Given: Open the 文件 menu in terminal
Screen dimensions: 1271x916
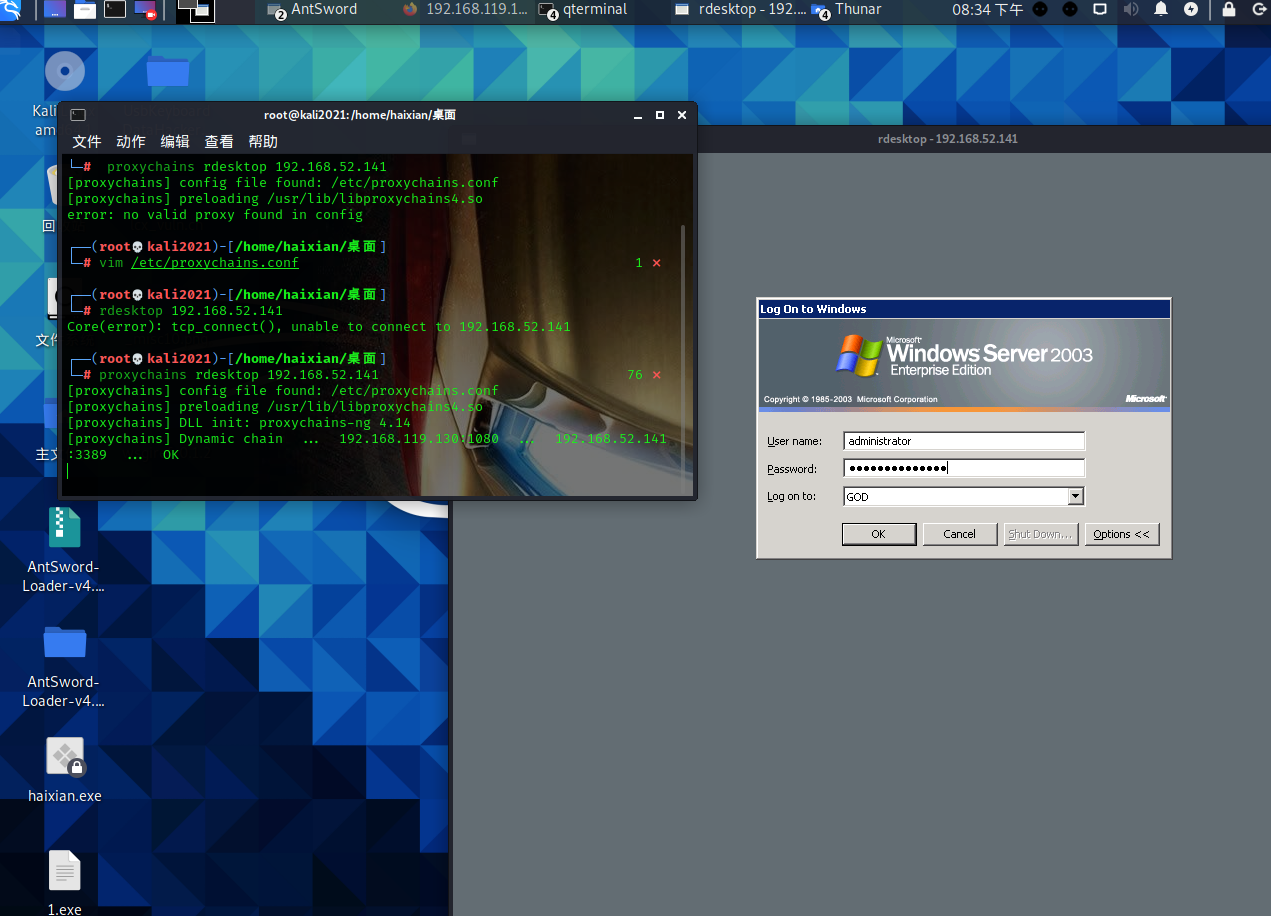Looking at the screenshot, I should point(87,141).
